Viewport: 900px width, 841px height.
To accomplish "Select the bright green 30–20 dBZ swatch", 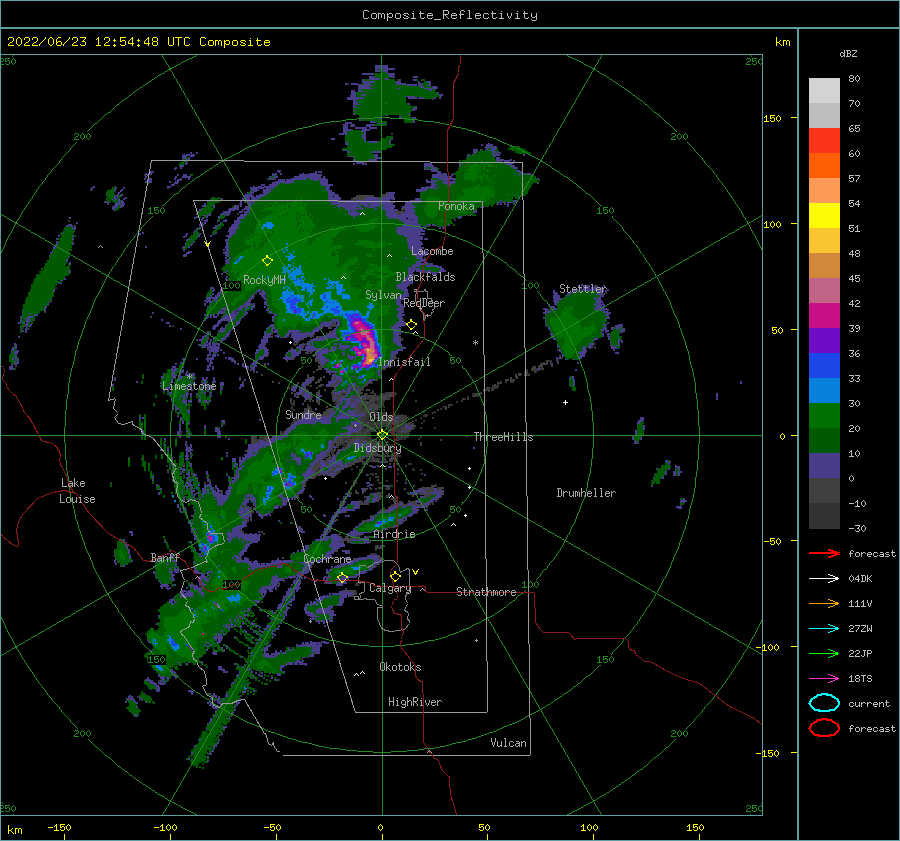I will (x=824, y=416).
